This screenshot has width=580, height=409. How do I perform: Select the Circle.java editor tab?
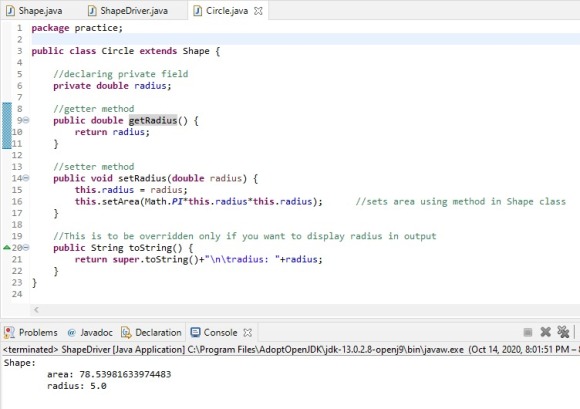227,11
